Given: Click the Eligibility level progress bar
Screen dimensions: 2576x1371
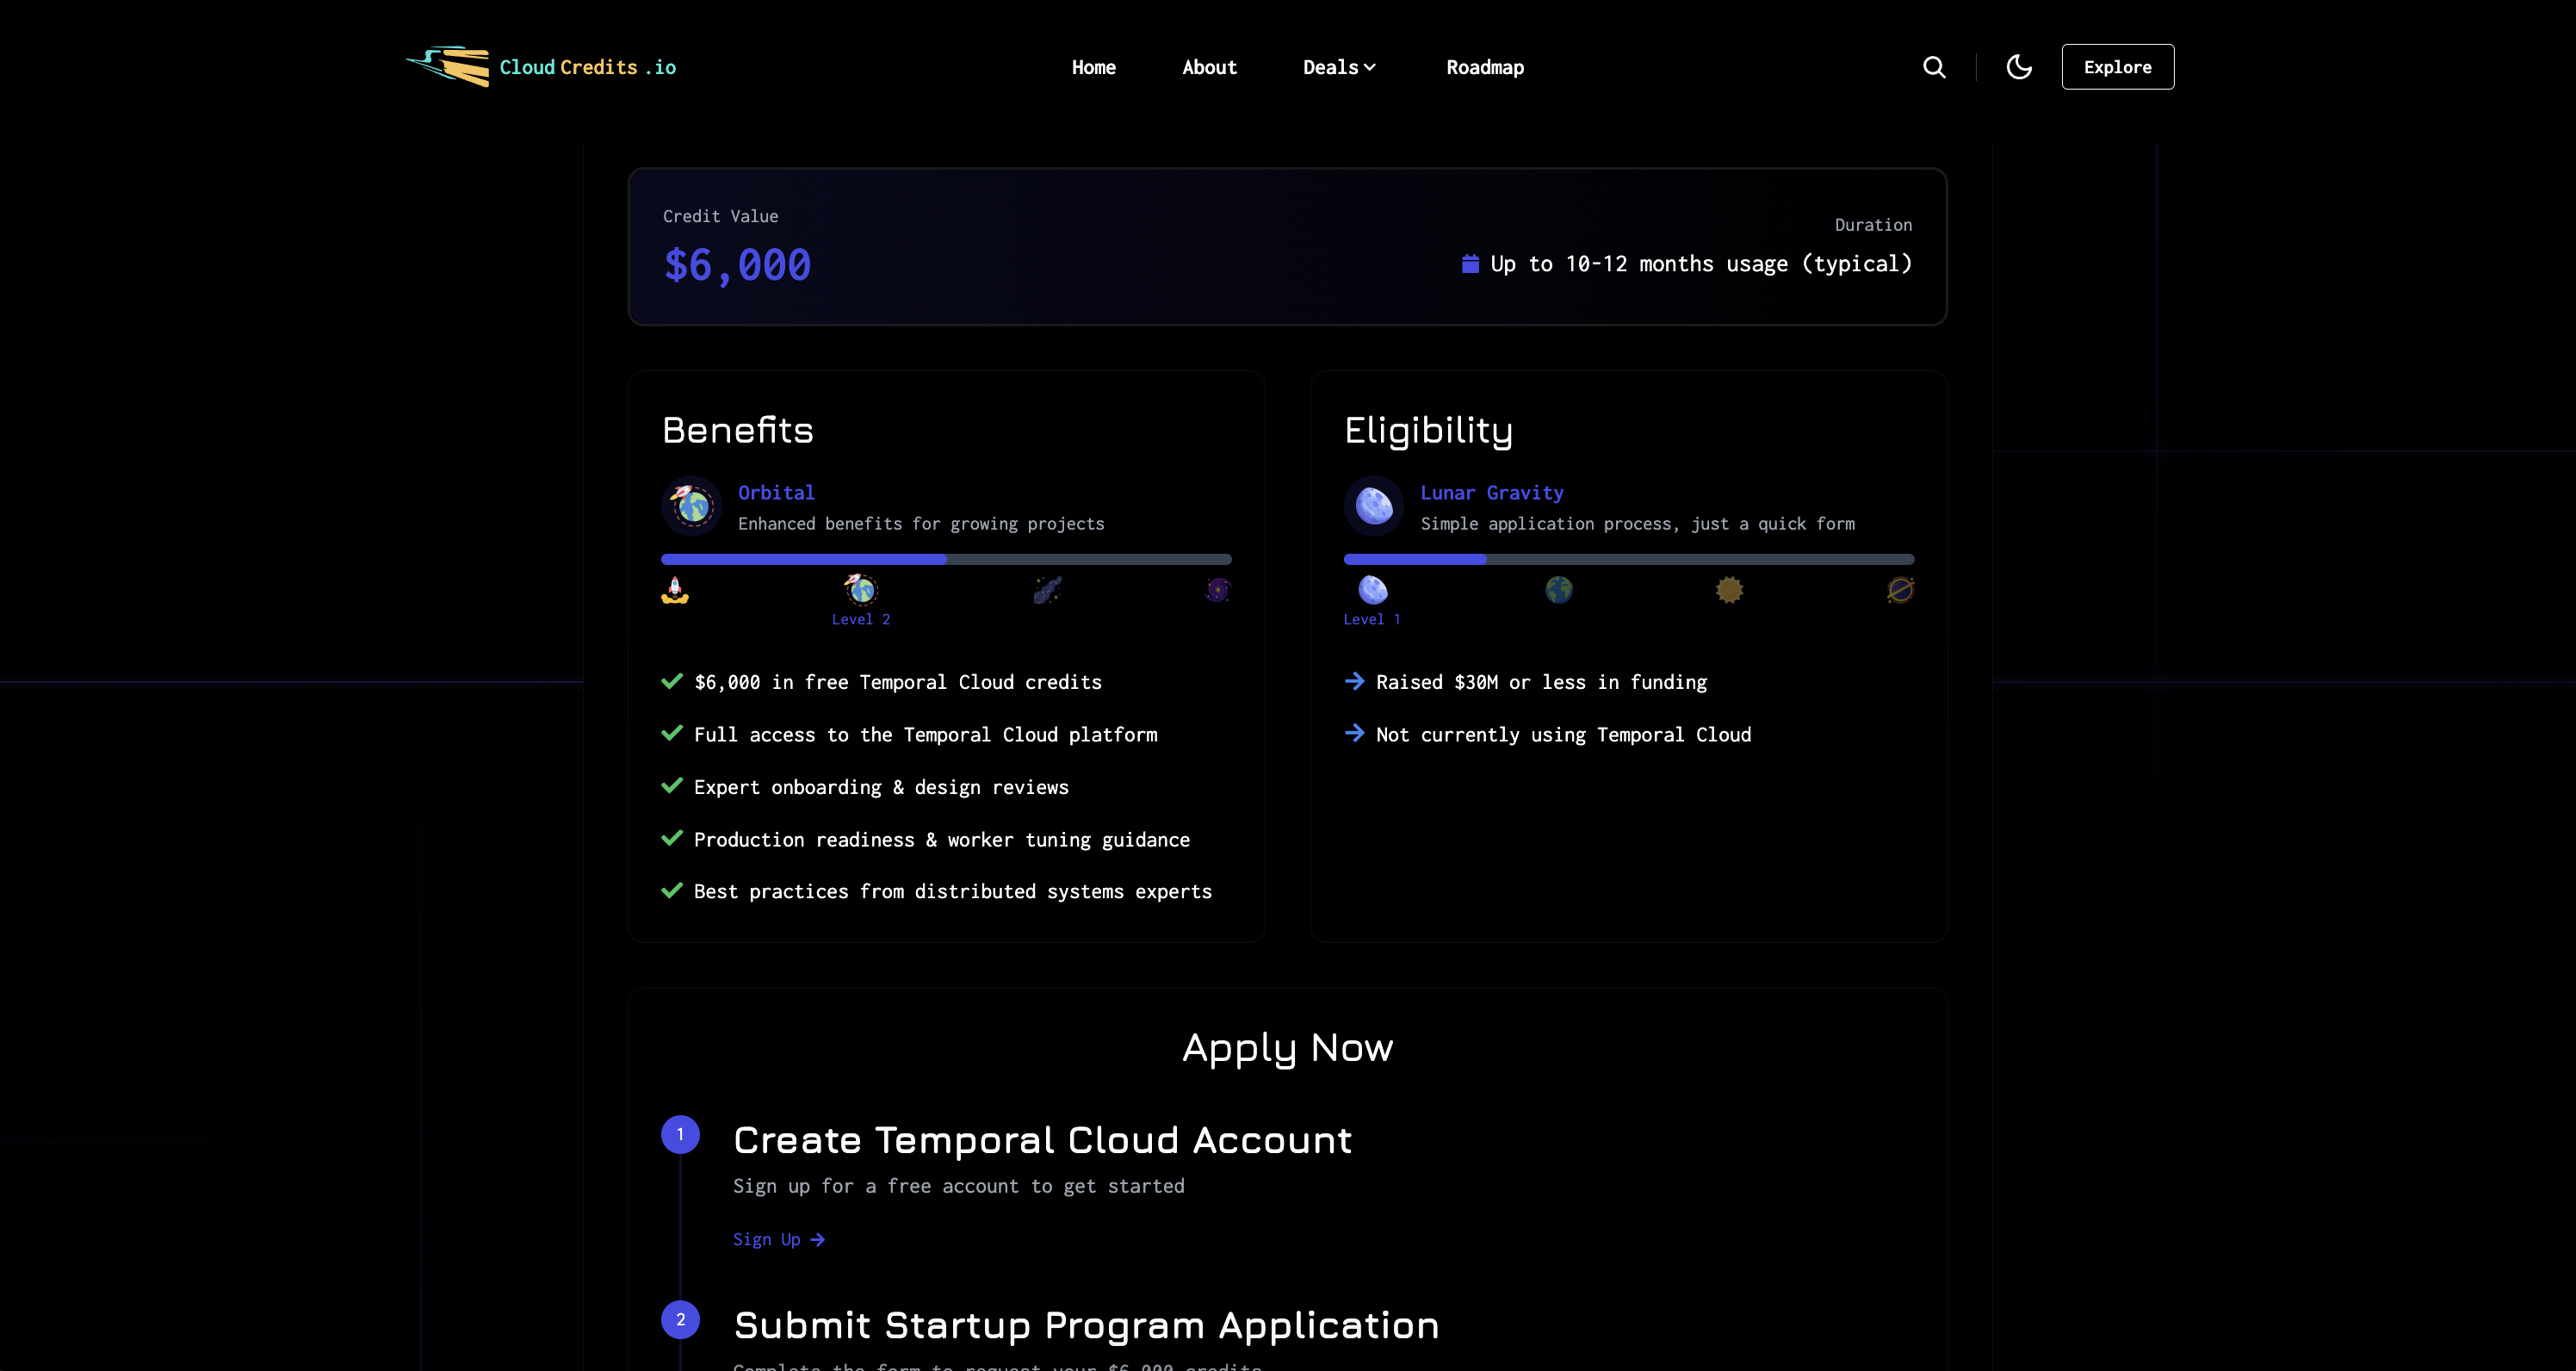Looking at the screenshot, I should point(1628,560).
